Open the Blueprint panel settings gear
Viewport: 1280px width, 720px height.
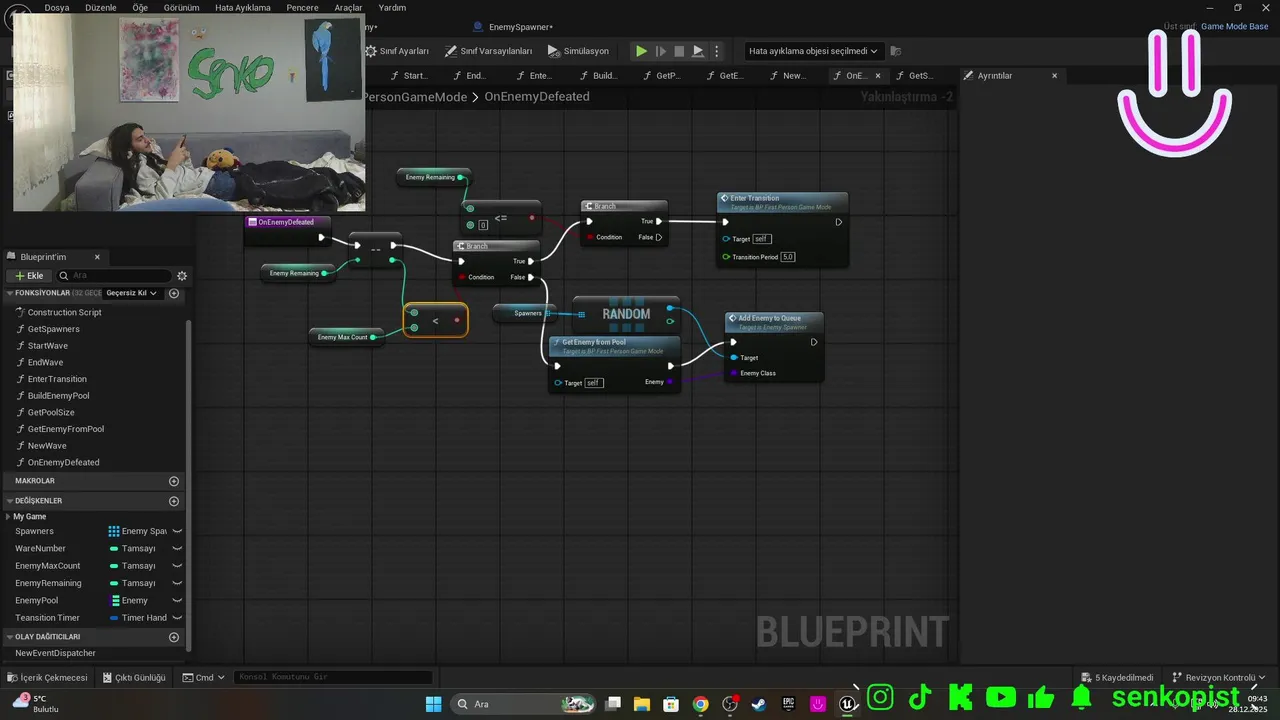182,276
